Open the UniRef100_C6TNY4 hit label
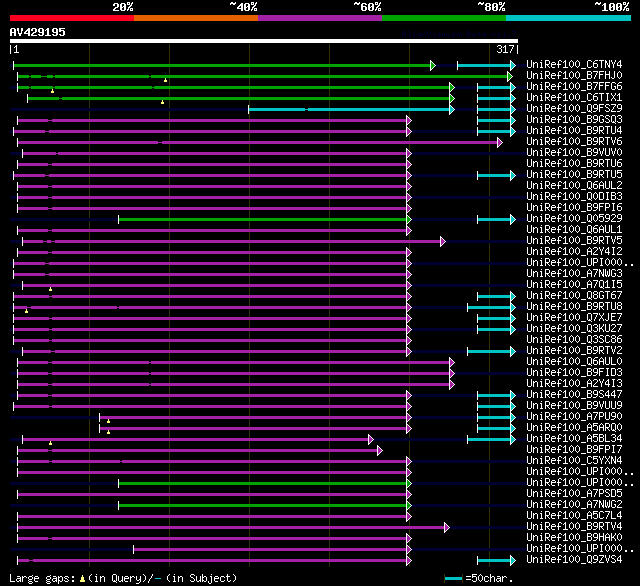The height and width of the screenshot is (586, 640). pos(574,64)
